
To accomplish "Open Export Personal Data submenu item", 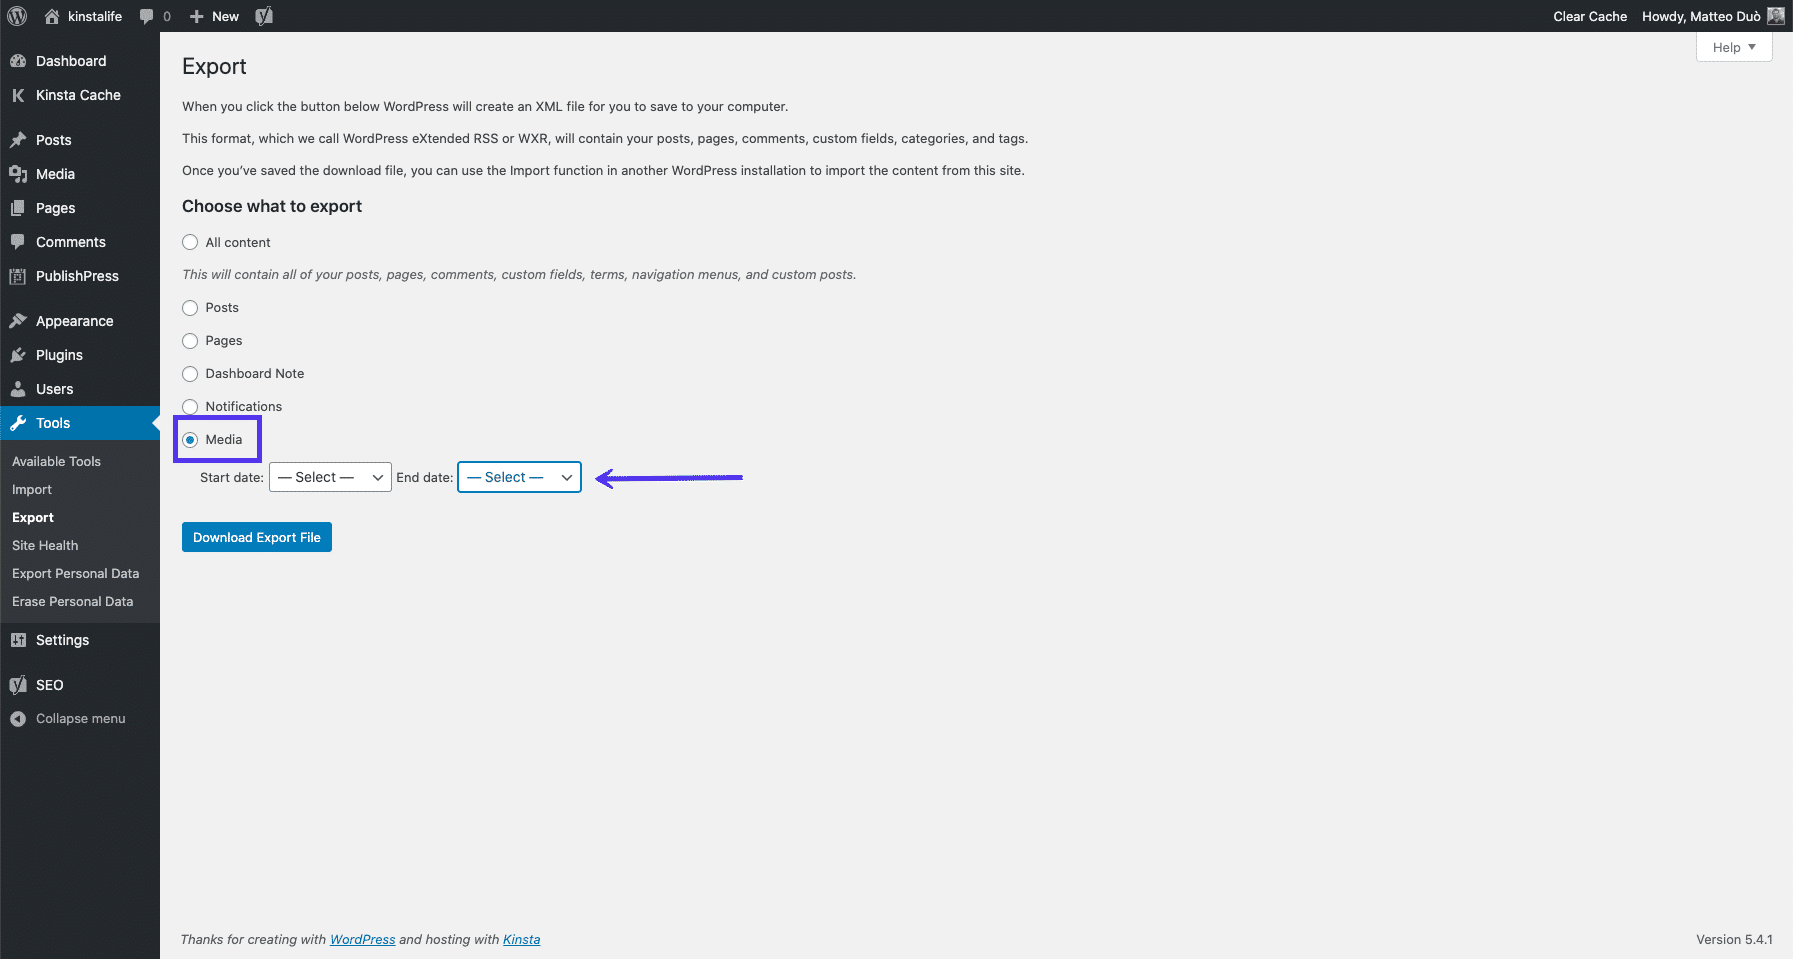I will click(x=75, y=574).
